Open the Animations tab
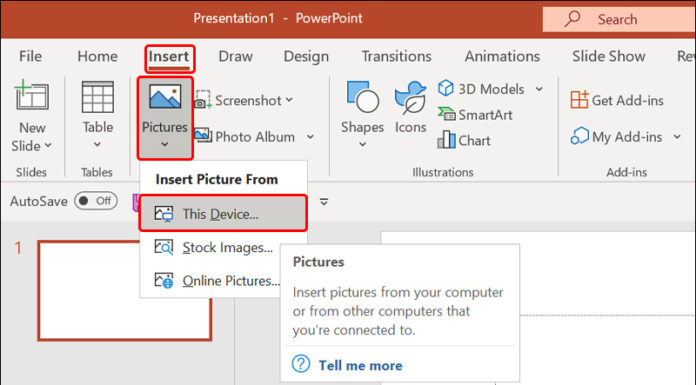 coord(502,56)
